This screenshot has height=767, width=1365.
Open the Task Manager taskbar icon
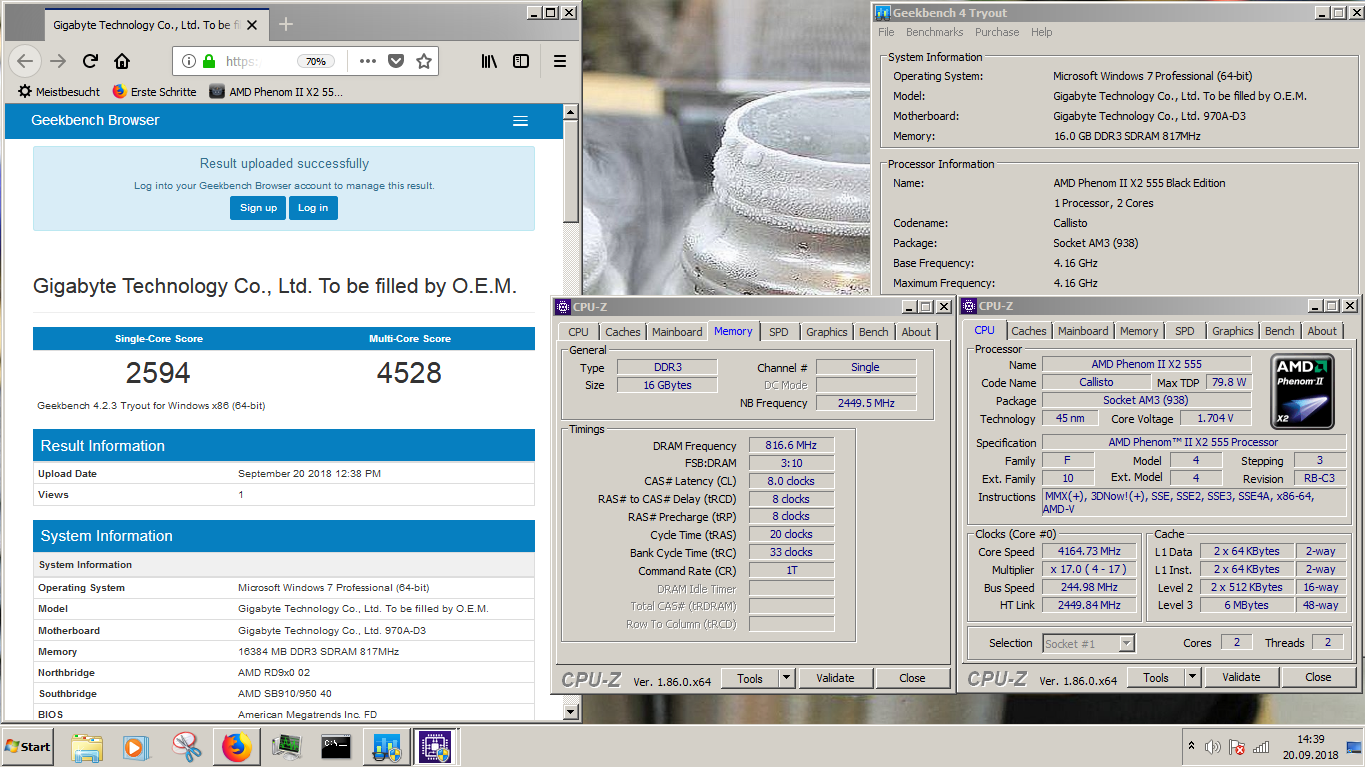click(287, 747)
